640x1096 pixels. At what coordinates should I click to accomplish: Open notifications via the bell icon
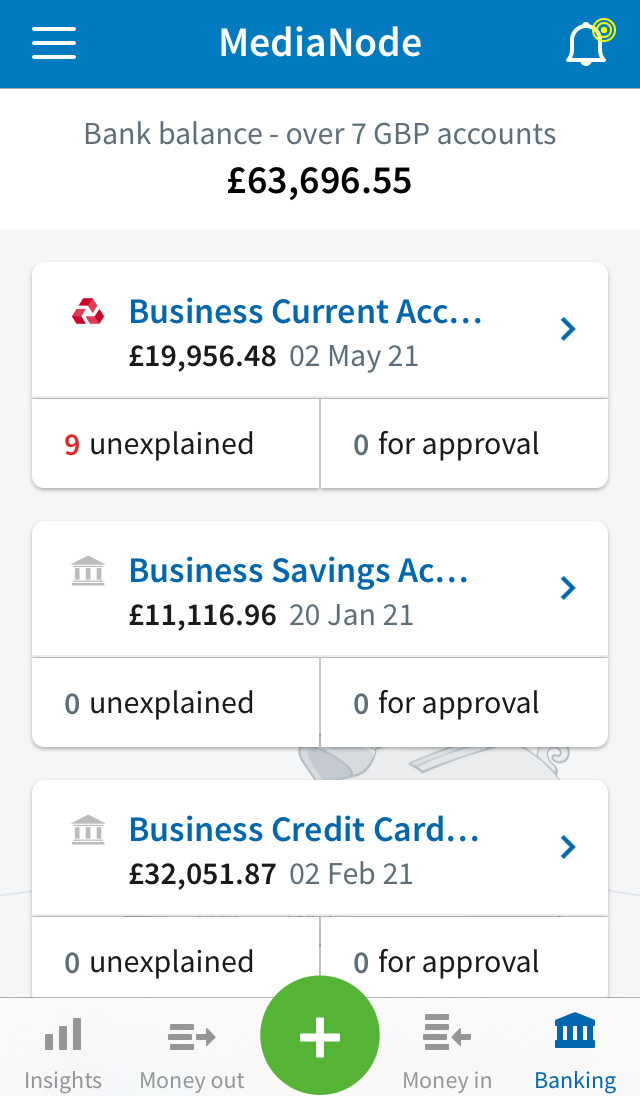pos(585,44)
